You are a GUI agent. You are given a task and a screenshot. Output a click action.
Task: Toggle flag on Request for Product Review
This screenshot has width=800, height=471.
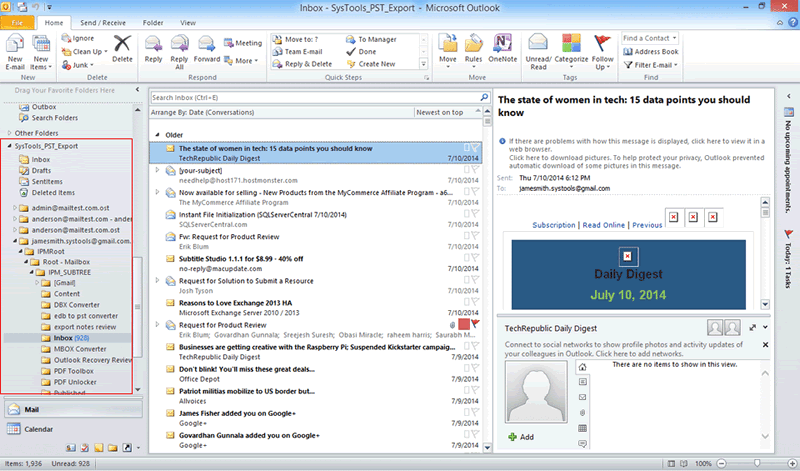[x=475, y=324]
